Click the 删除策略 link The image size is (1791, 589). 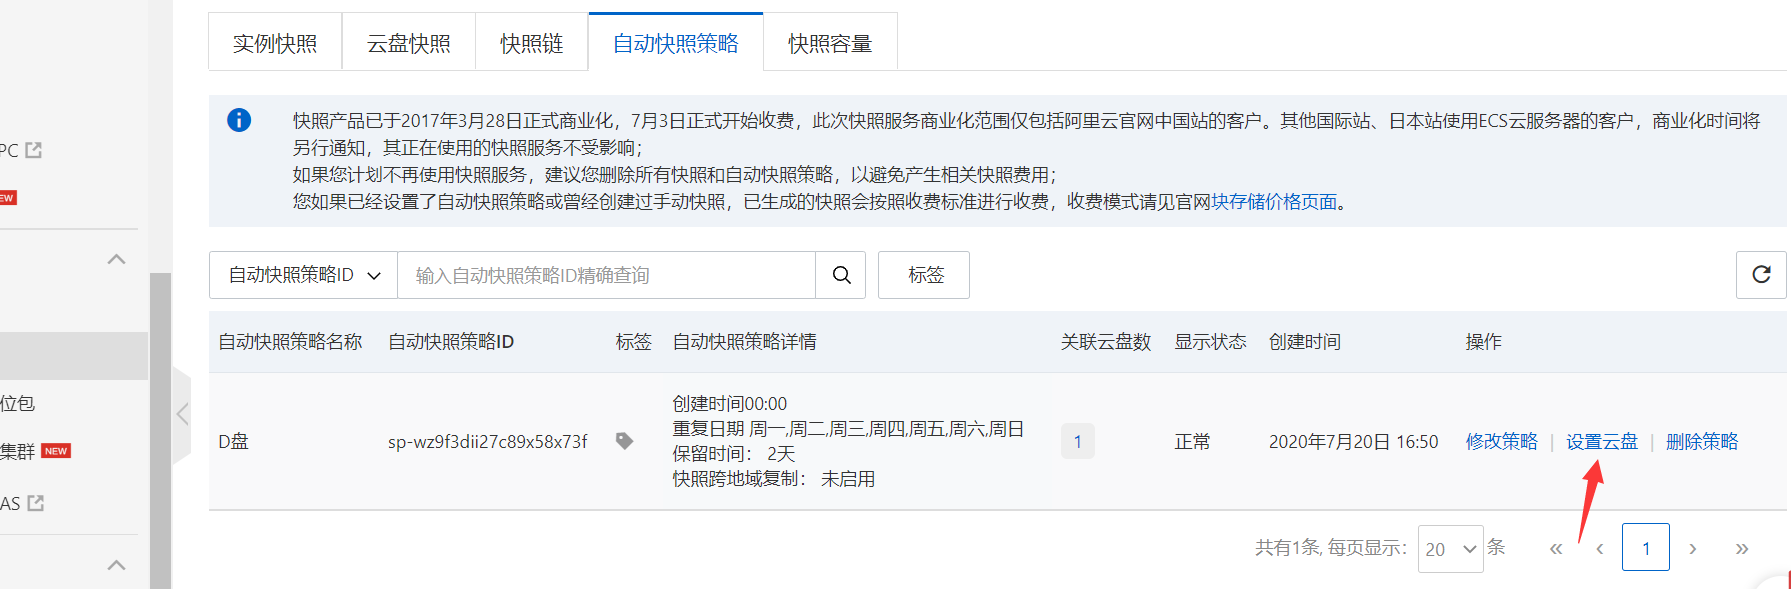pos(1701,441)
